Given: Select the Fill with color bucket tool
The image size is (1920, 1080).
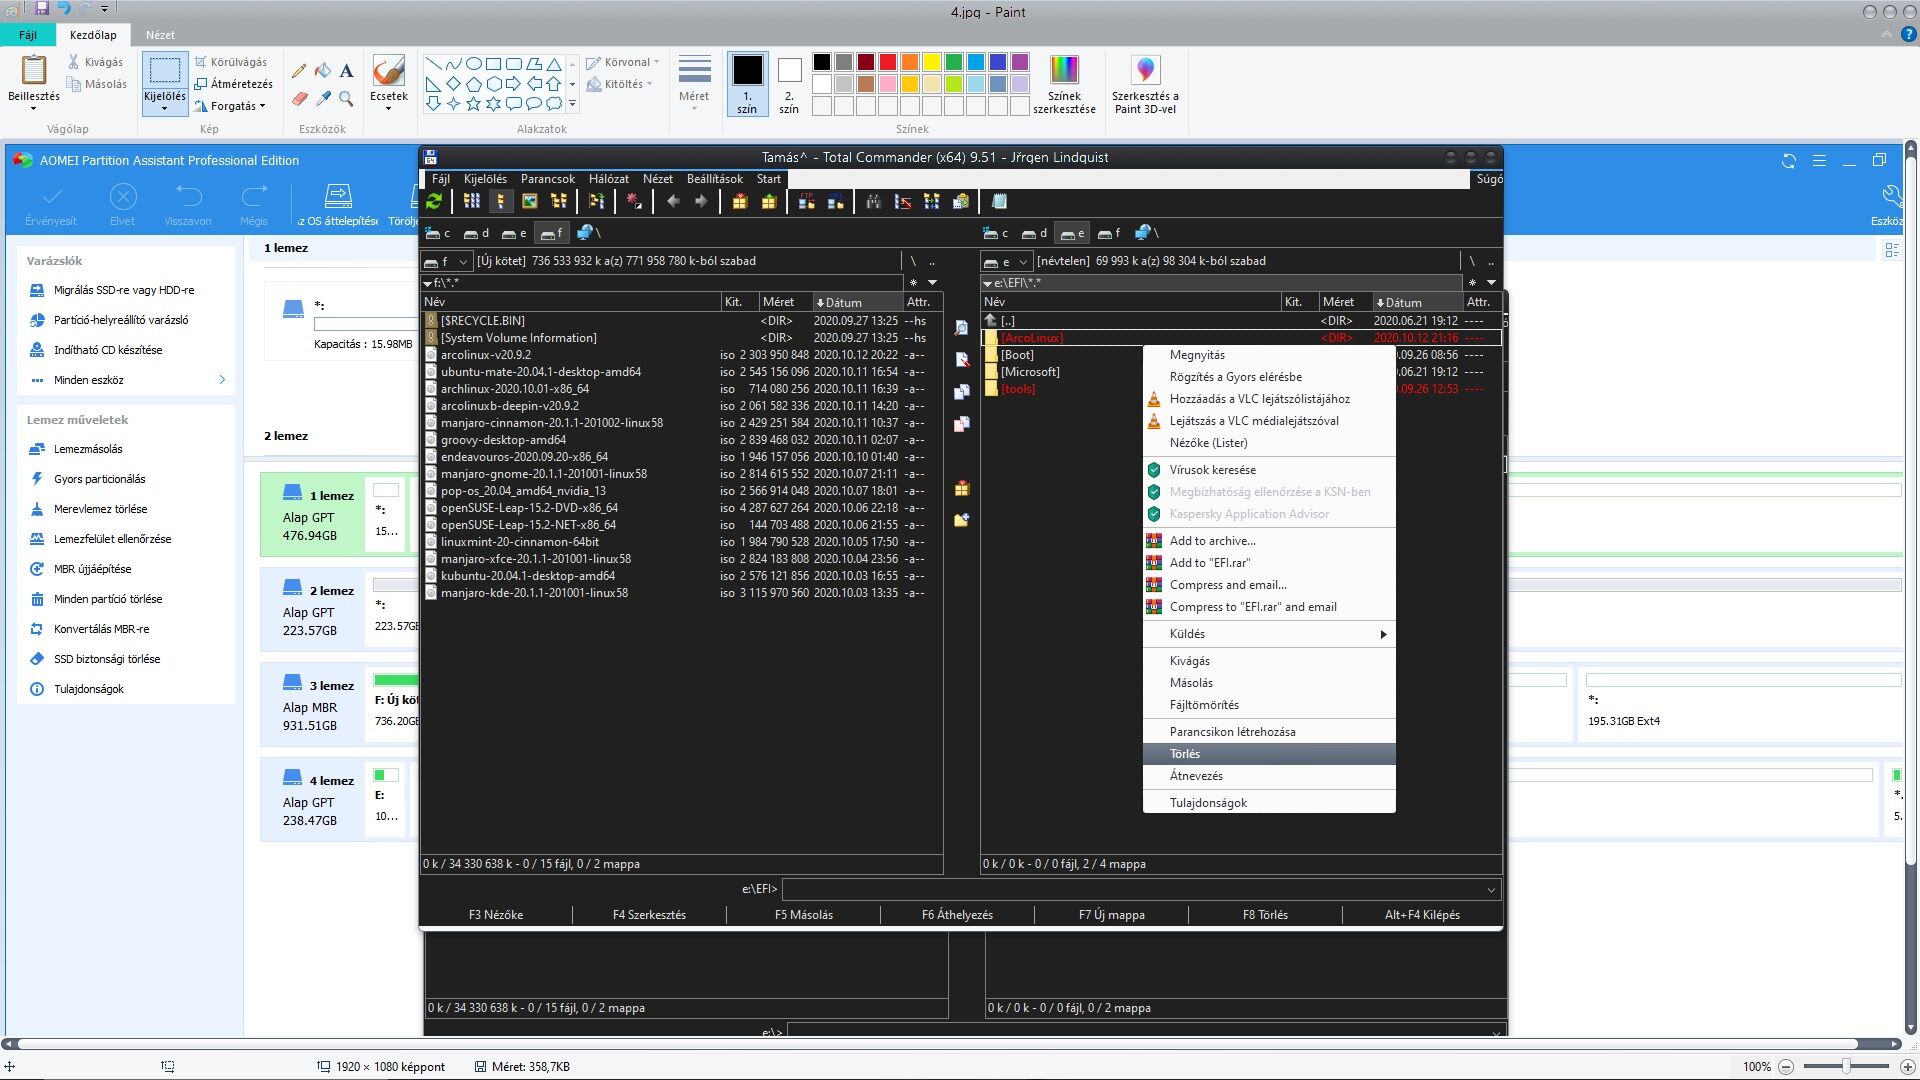Looking at the screenshot, I should (322, 71).
